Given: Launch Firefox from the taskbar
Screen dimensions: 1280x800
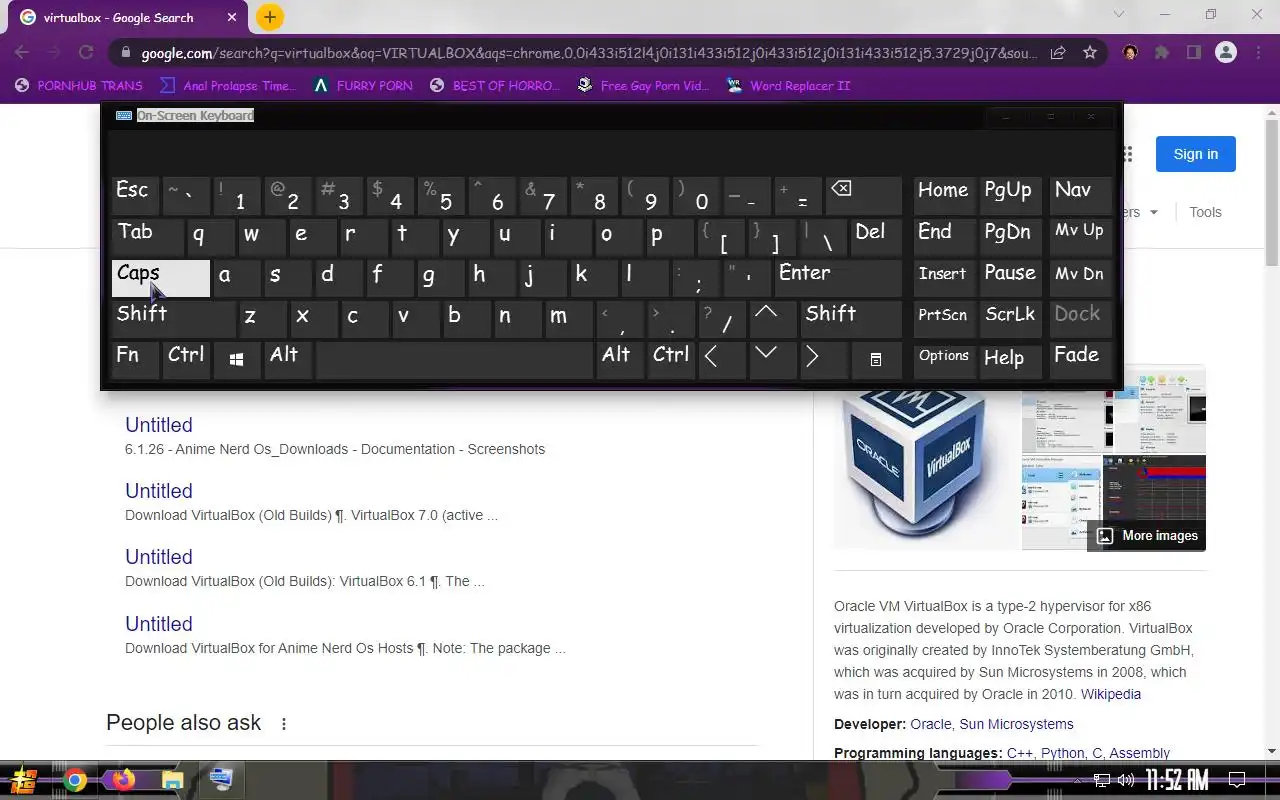Looking at the screenshot, I should coord(124,780).
